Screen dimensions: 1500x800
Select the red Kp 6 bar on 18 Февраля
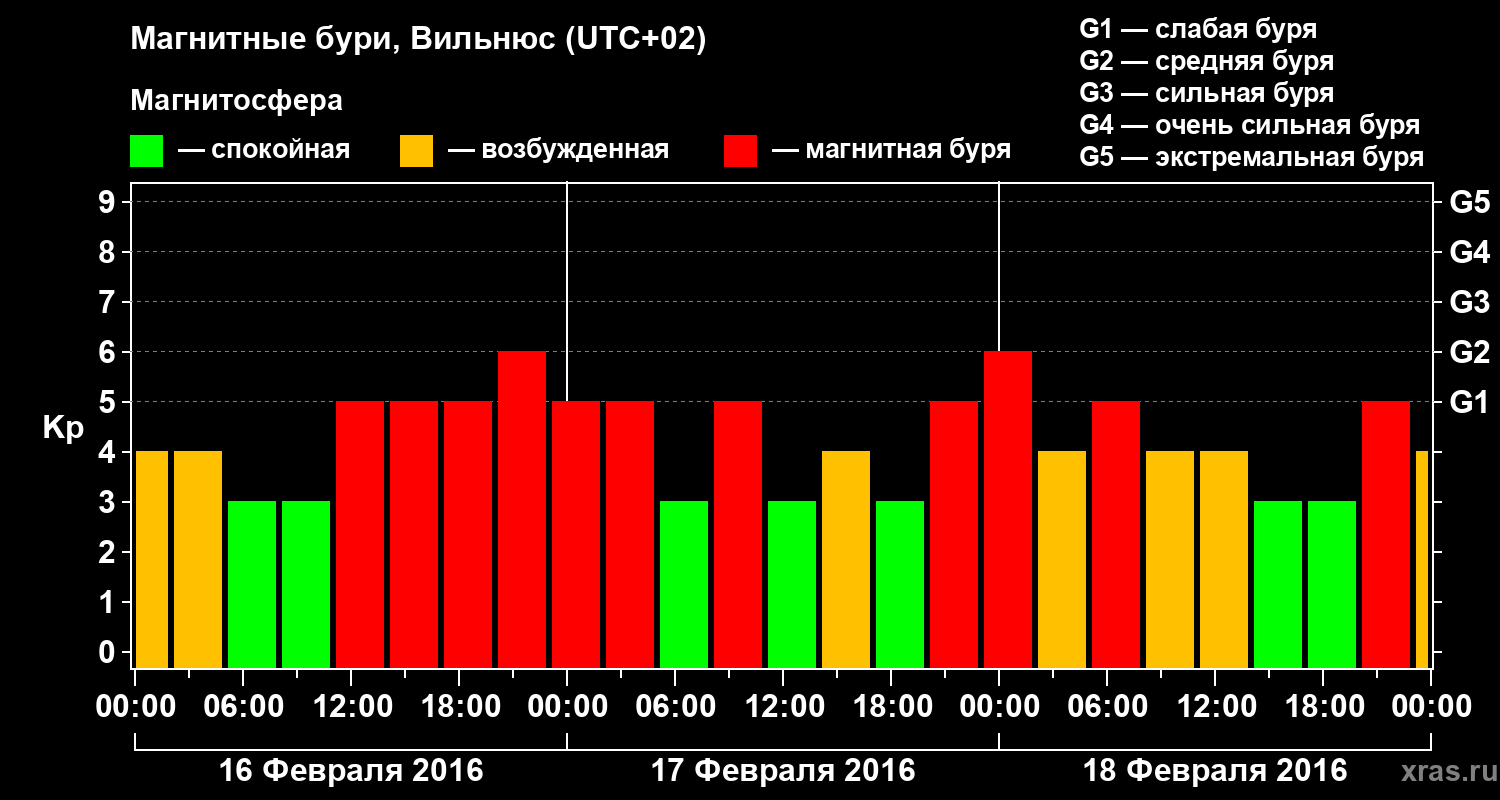tap(1008, 510)
